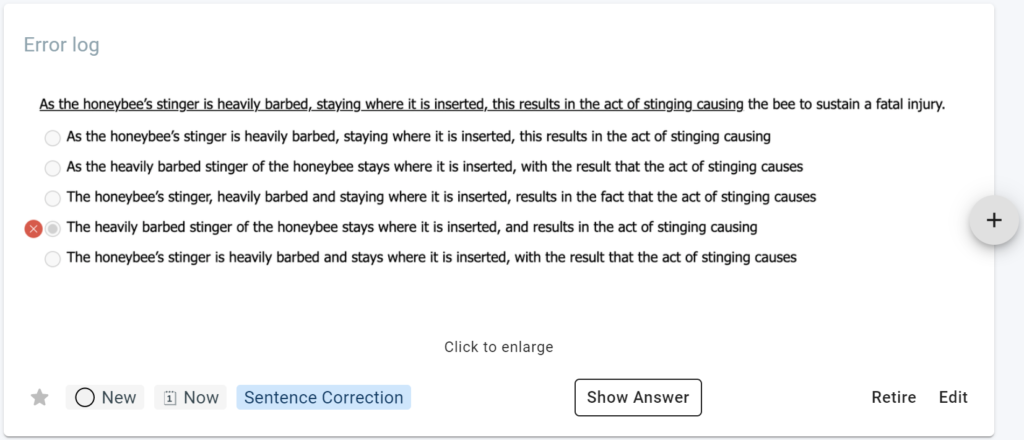Click the star favorite icon
Viewport: 1024px width, 440px height.
click(x=40, y=398)
